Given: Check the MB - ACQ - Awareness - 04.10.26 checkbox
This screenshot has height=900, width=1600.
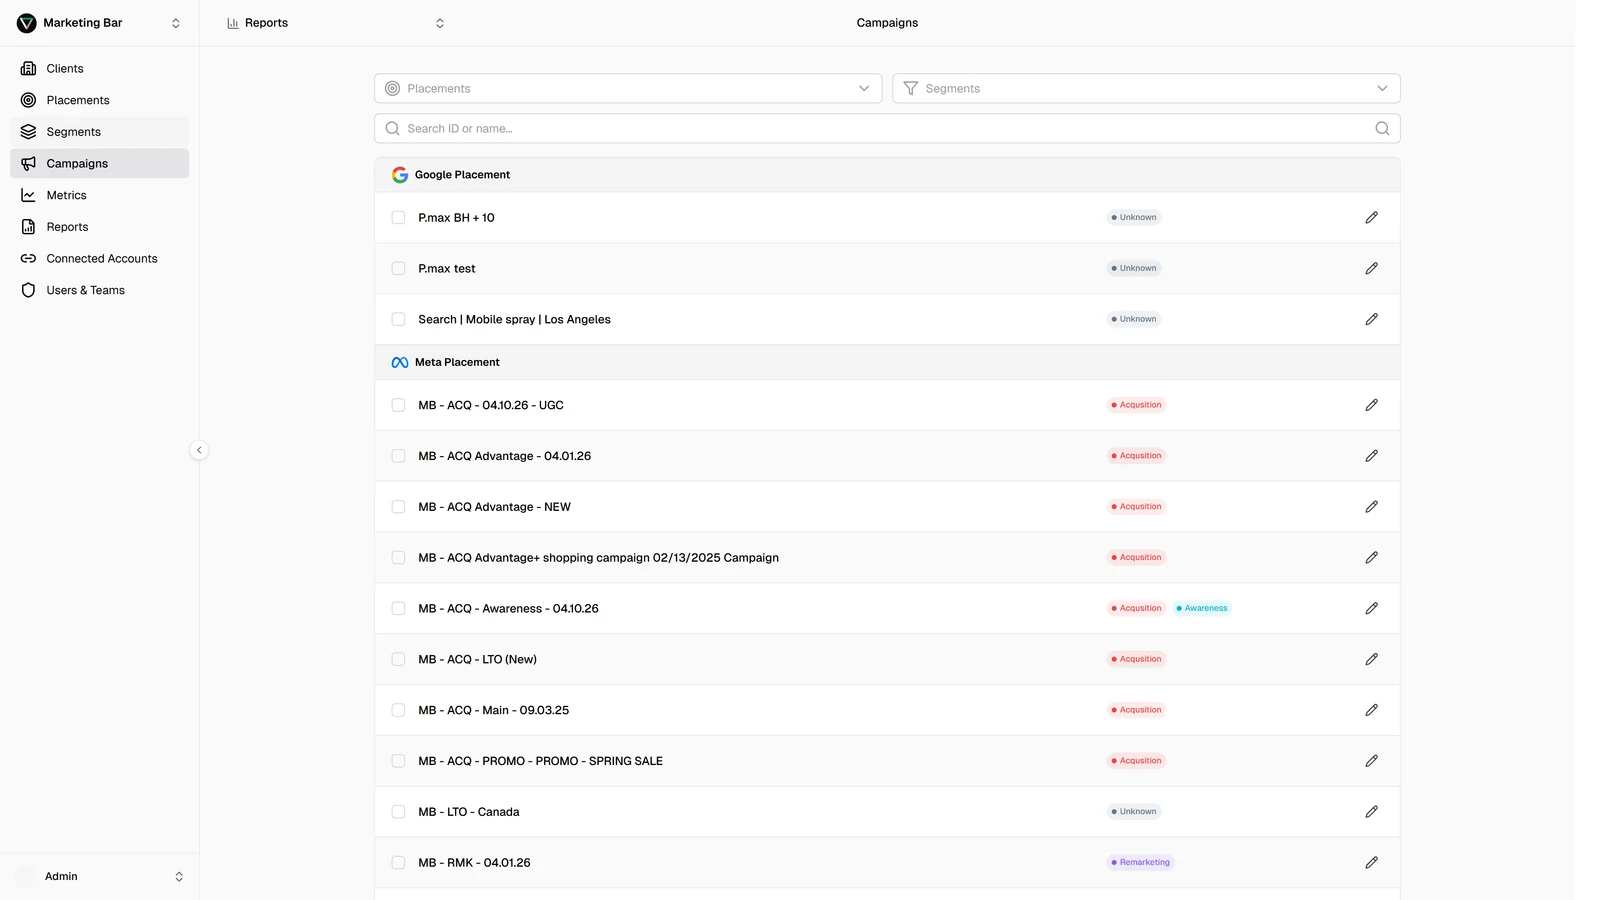Looking at the screenshot, I should click(398, 608).
